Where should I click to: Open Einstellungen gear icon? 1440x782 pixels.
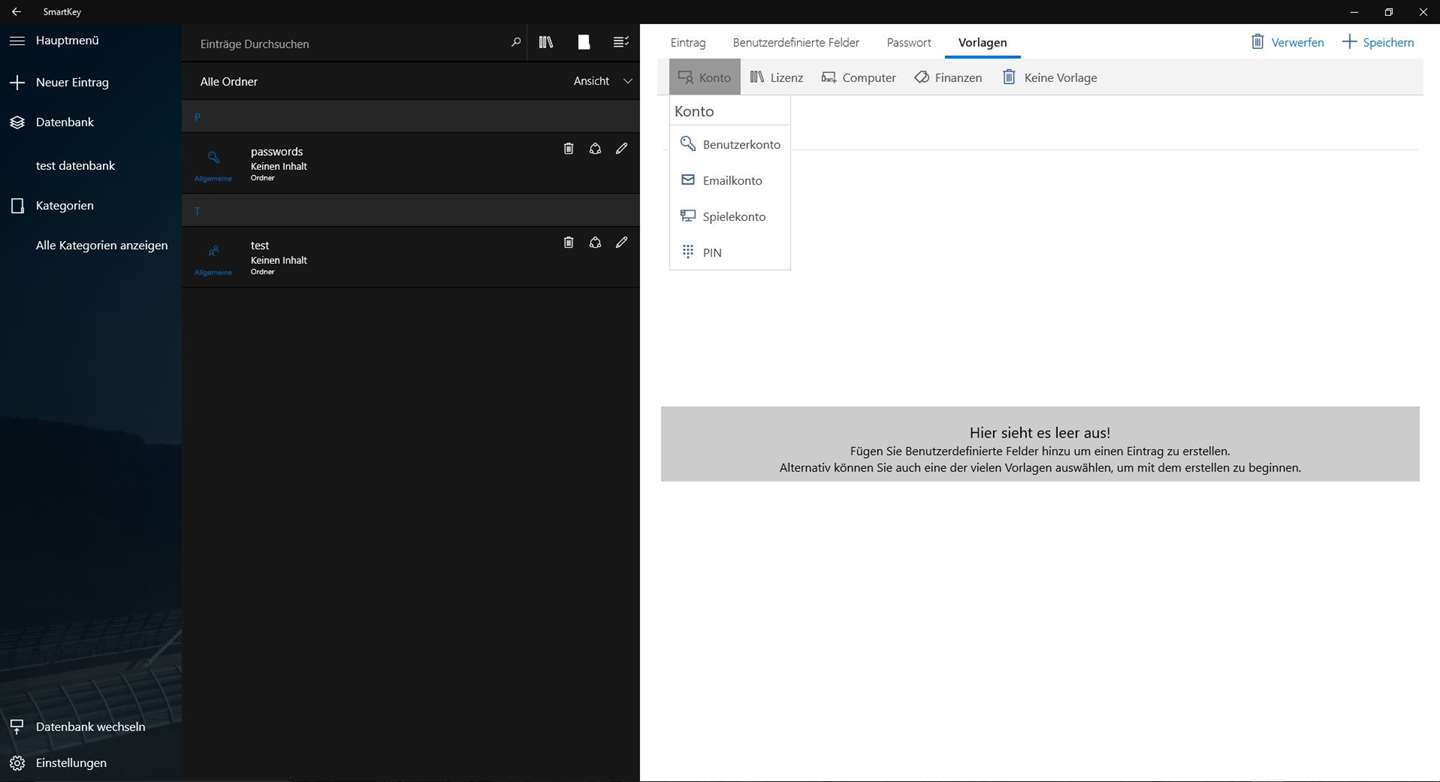[x=17, y=763]
